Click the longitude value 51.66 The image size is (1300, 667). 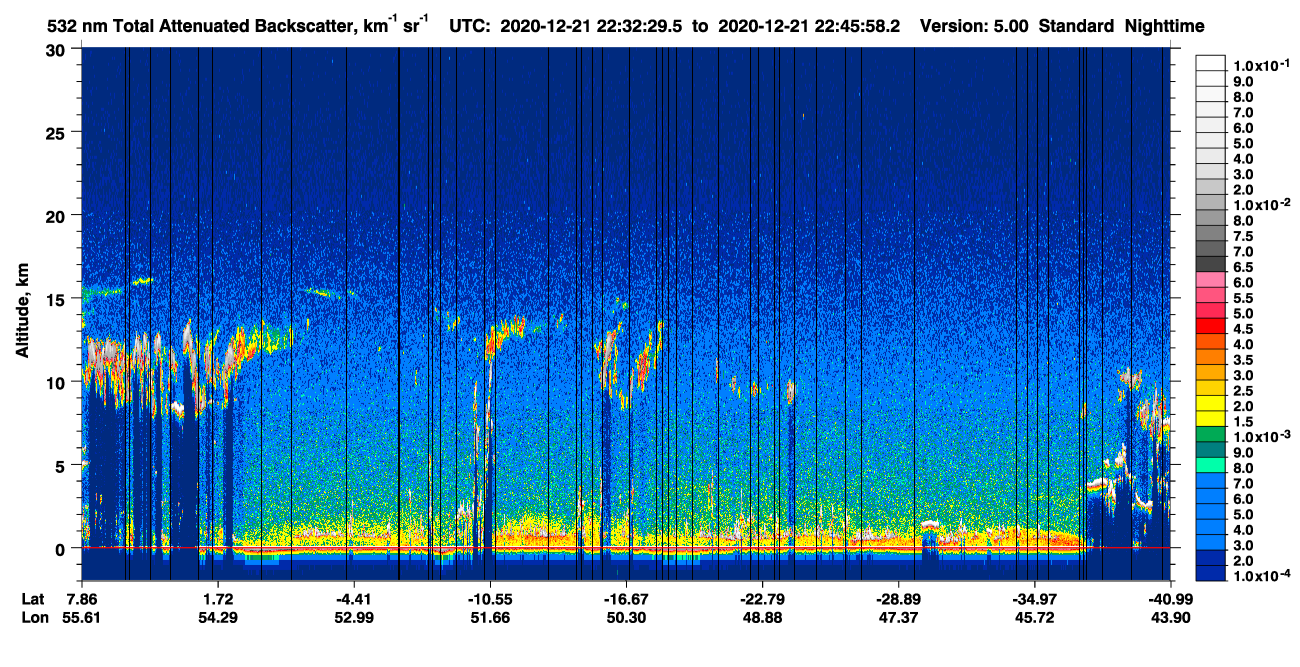(x=491, y=618)
